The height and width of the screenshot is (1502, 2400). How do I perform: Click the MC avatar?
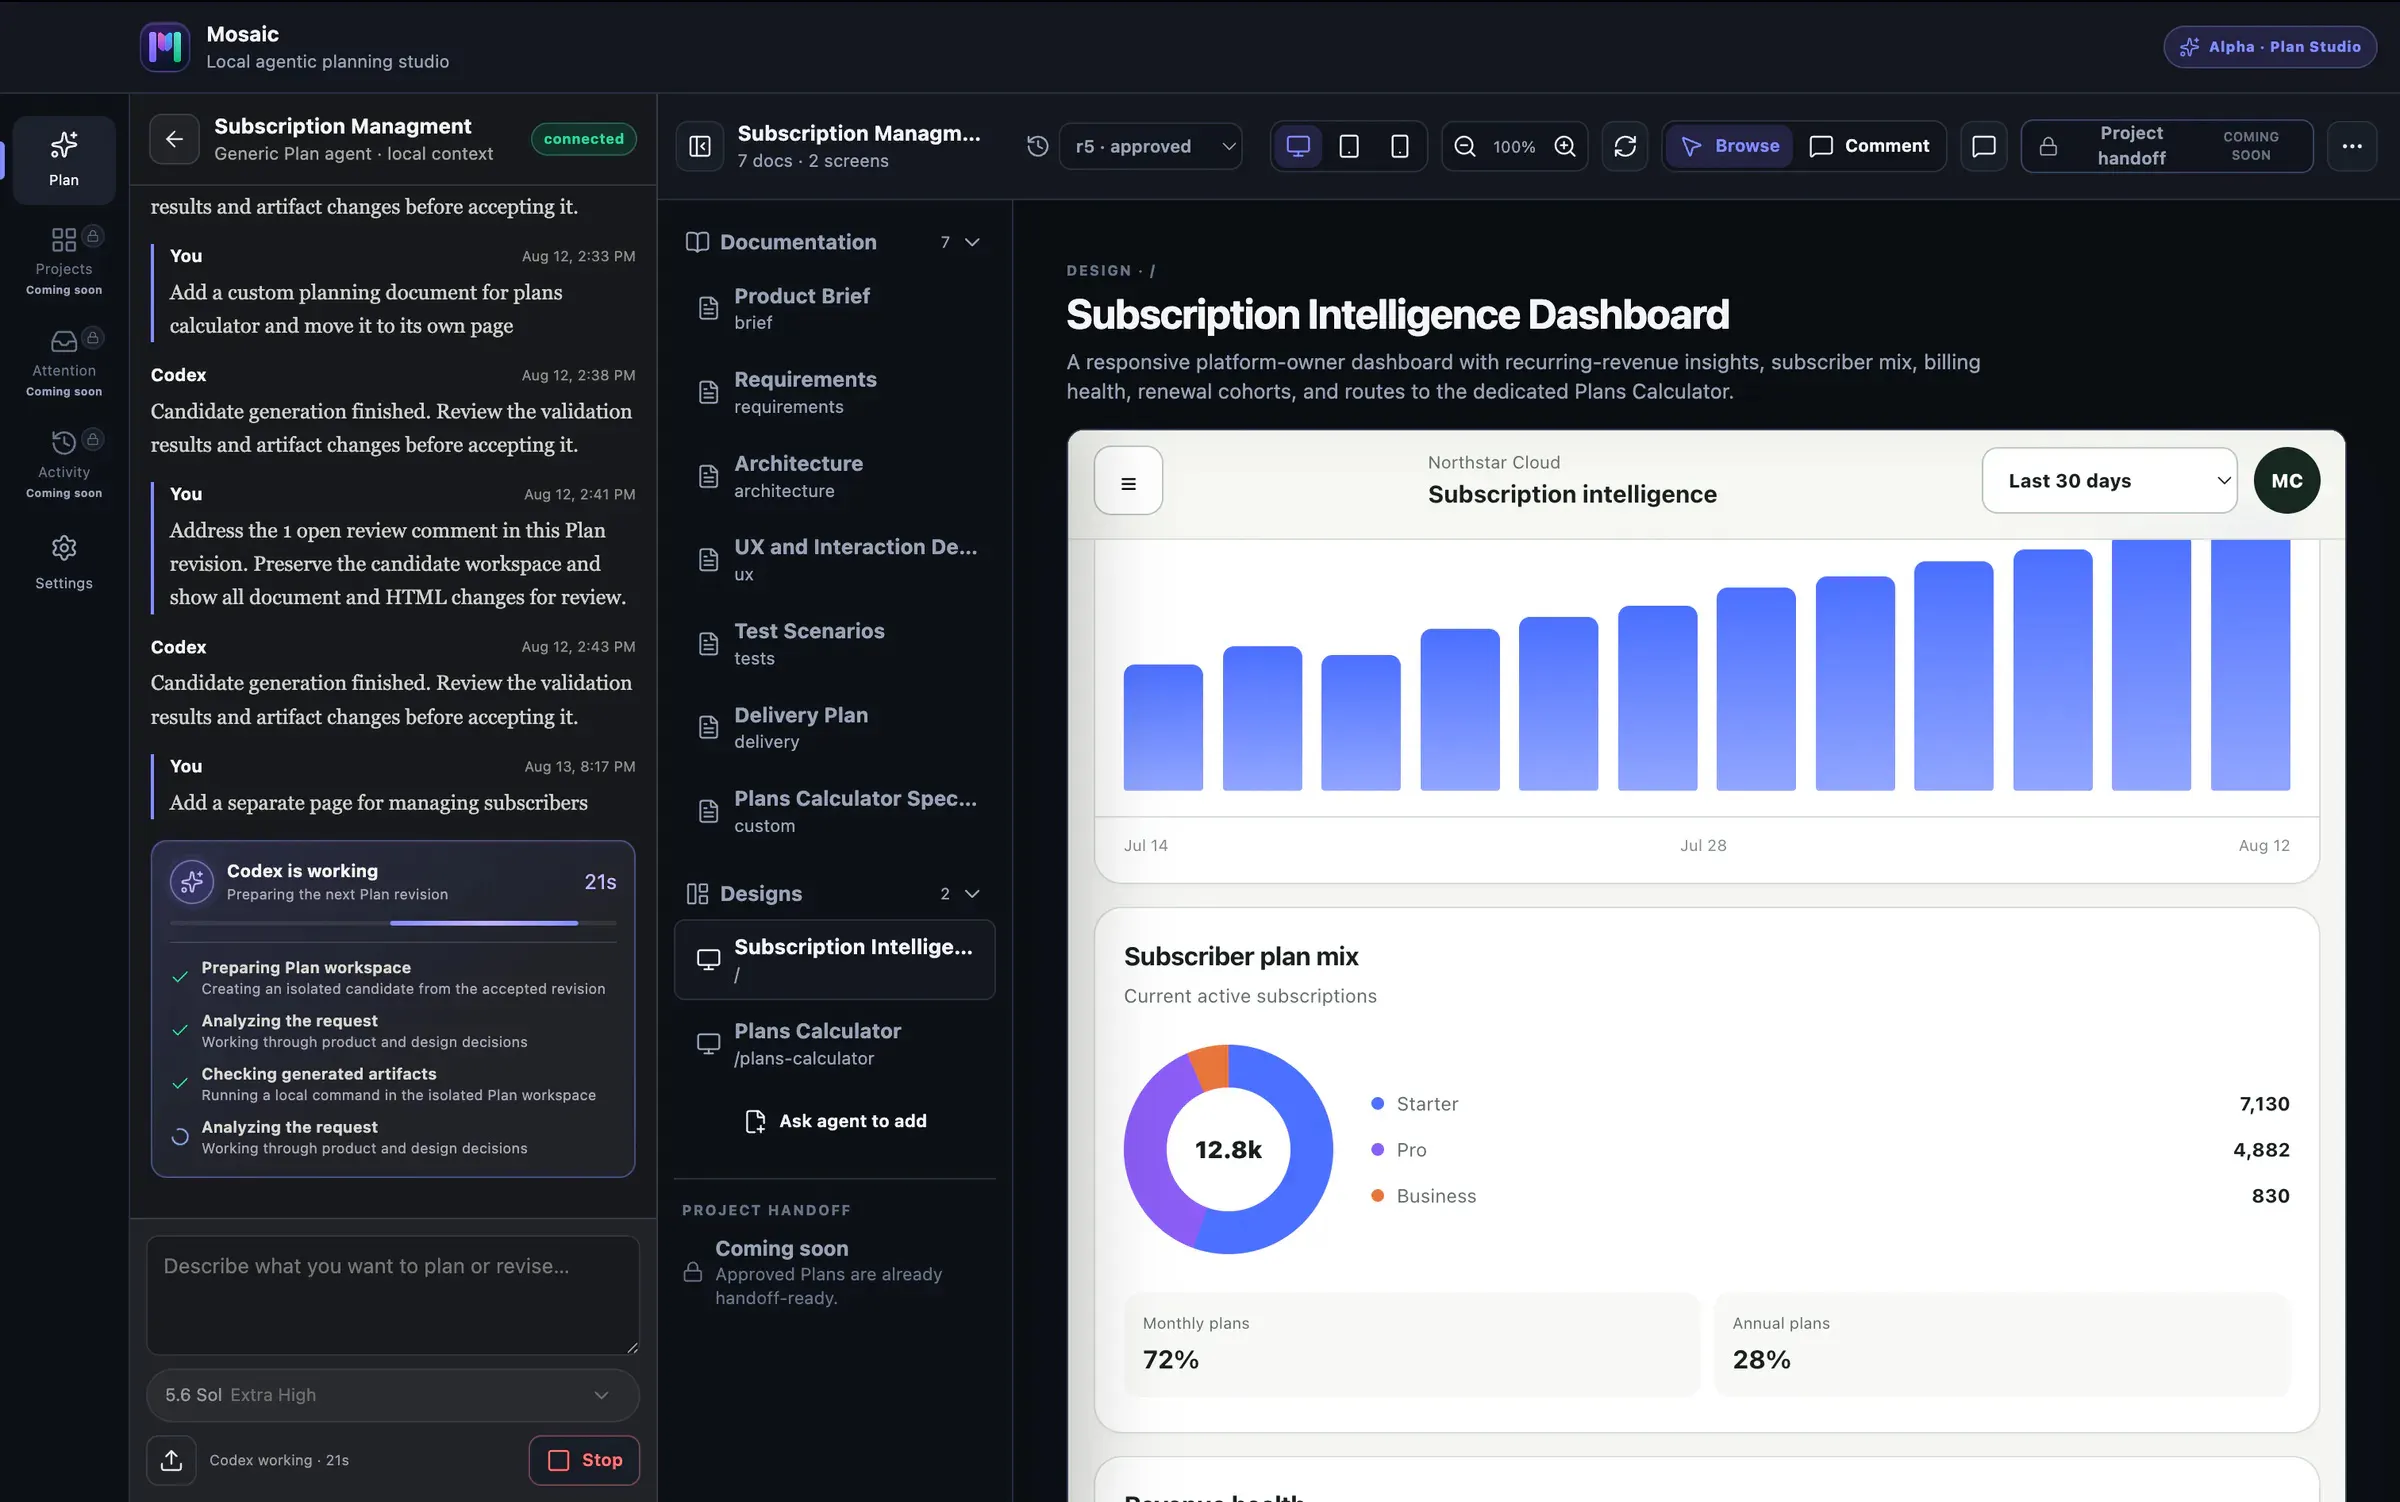(x=2287, y=481)
